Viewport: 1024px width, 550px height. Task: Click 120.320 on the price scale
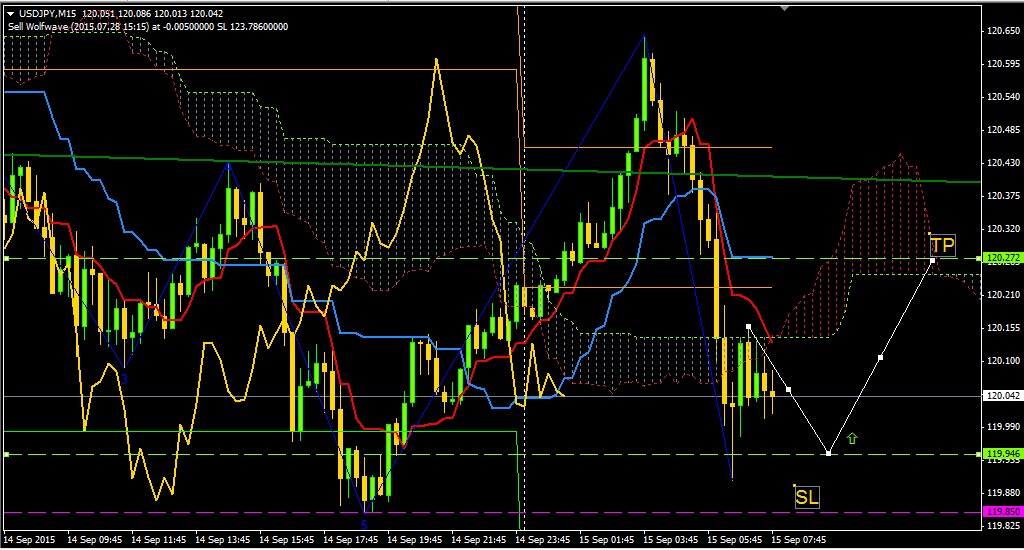1003,229
